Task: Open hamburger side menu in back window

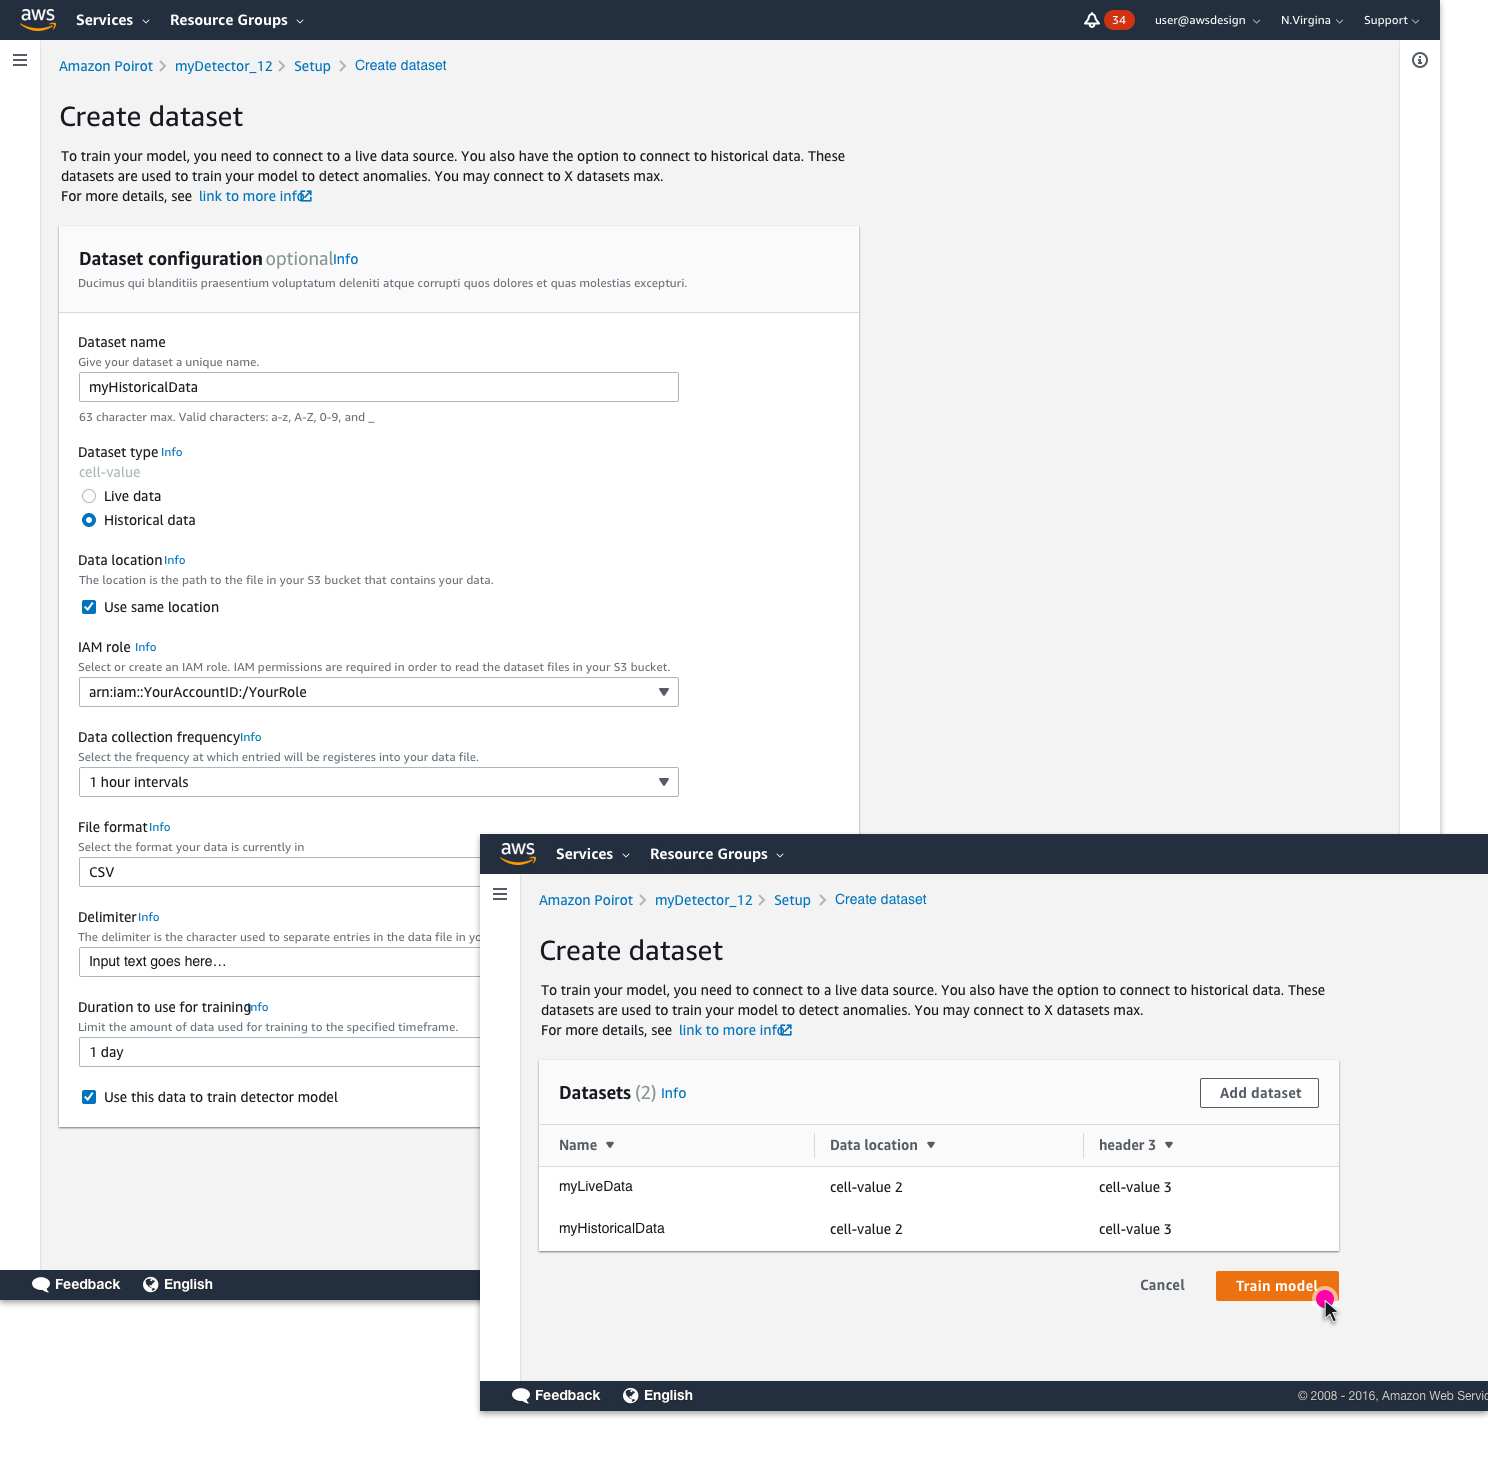Action: (20, 60)
